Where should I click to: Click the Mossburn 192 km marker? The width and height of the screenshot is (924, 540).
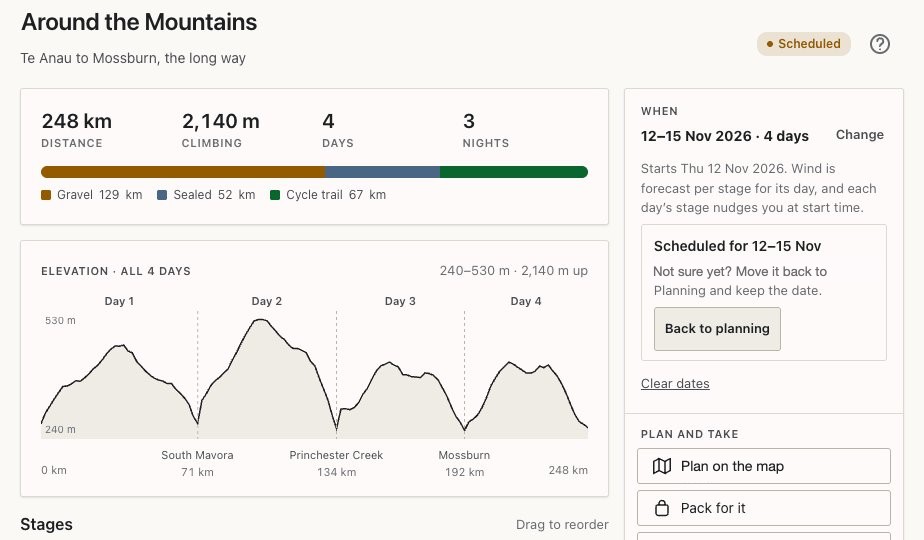(x=464, y=463)
